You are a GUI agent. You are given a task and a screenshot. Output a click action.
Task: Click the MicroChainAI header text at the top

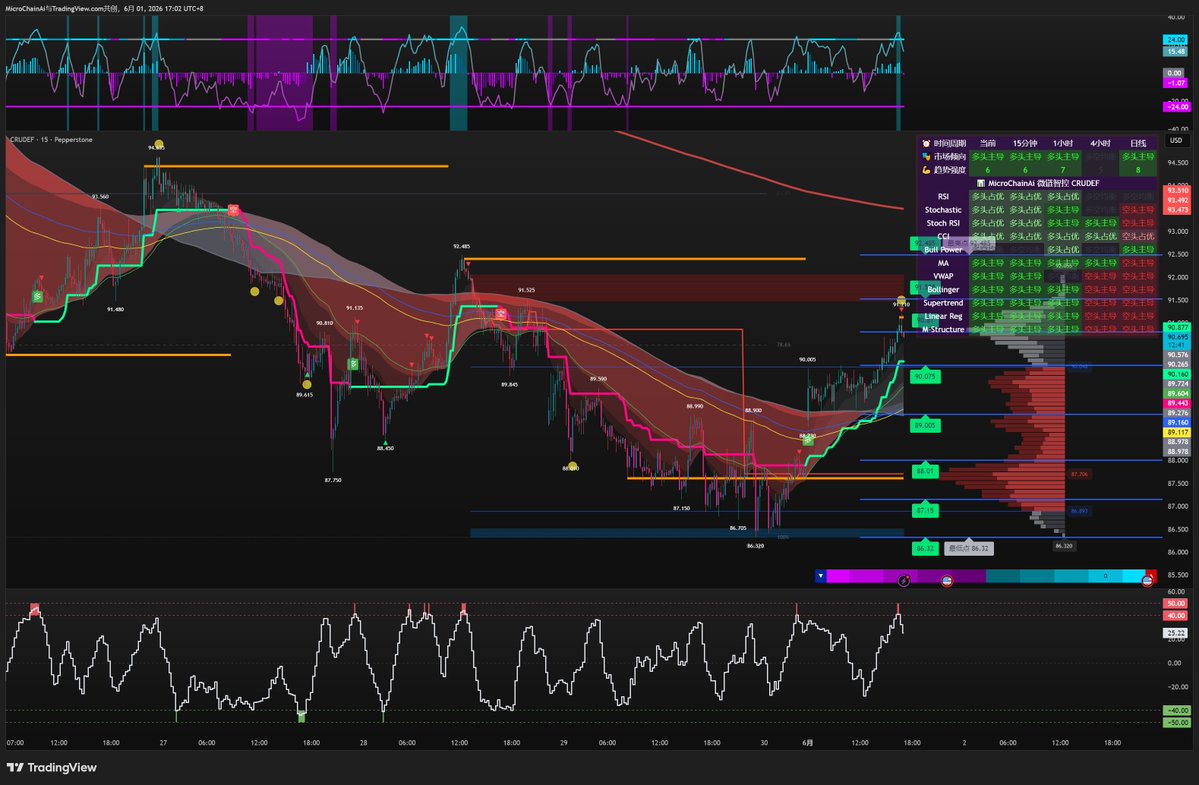click(x=105, y=8)
